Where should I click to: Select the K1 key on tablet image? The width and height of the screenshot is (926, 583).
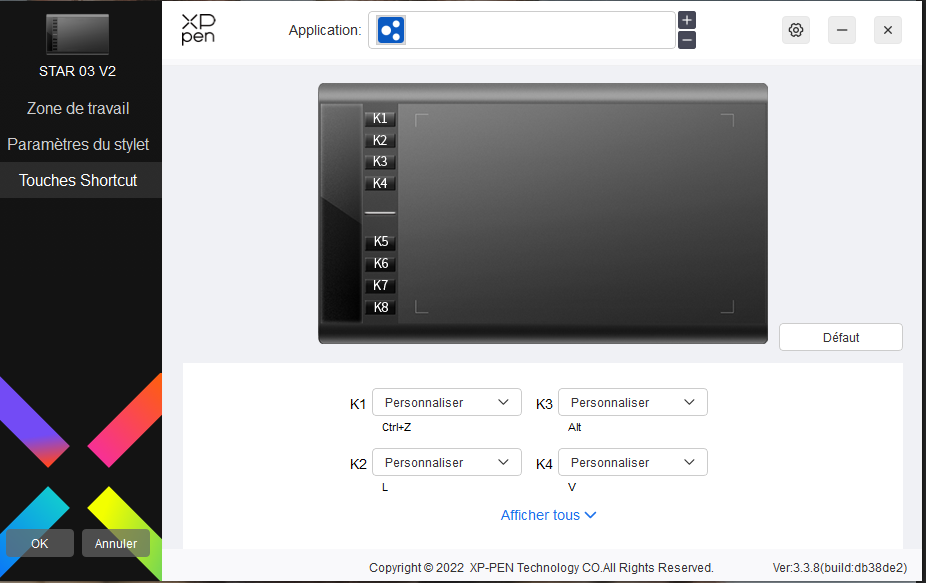(x=380, y=118)
